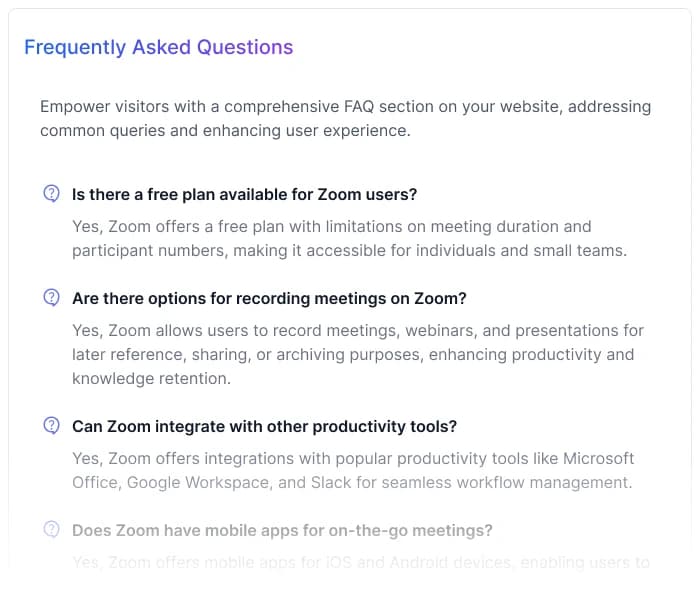Click the productivity tools integration answer text
The image size is (700, 600).
point(352,470)
